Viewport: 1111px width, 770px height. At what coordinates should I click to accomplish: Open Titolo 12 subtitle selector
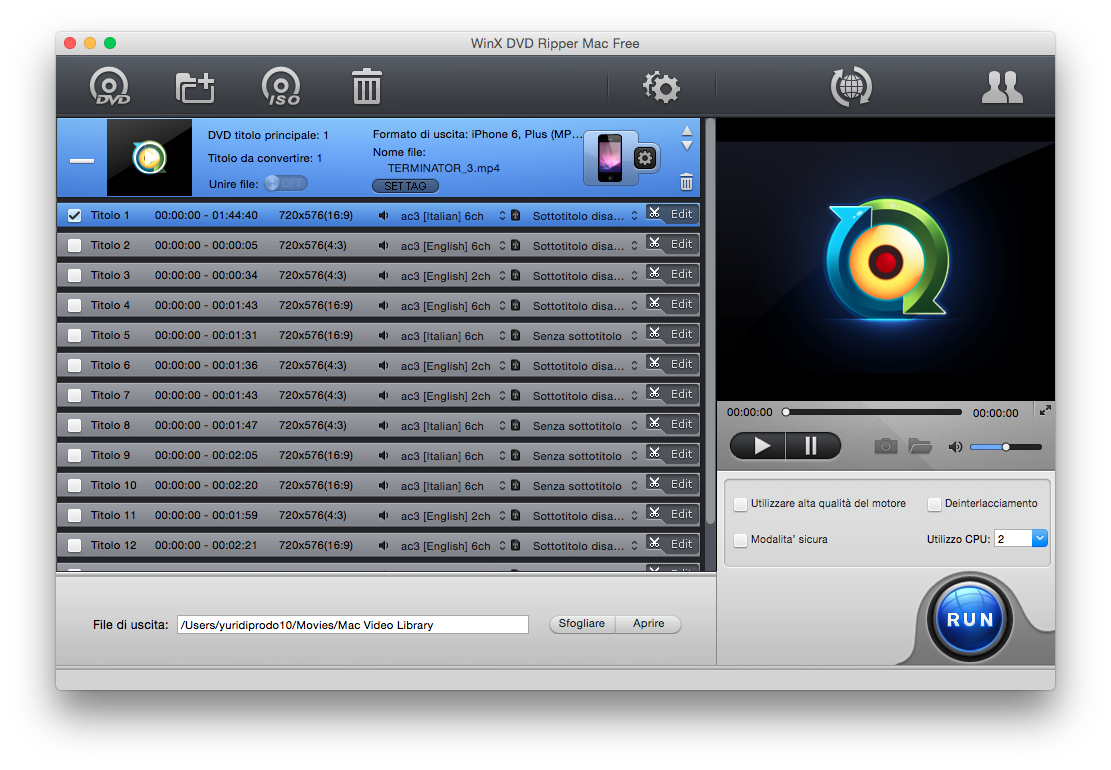[x=634, y=545]
